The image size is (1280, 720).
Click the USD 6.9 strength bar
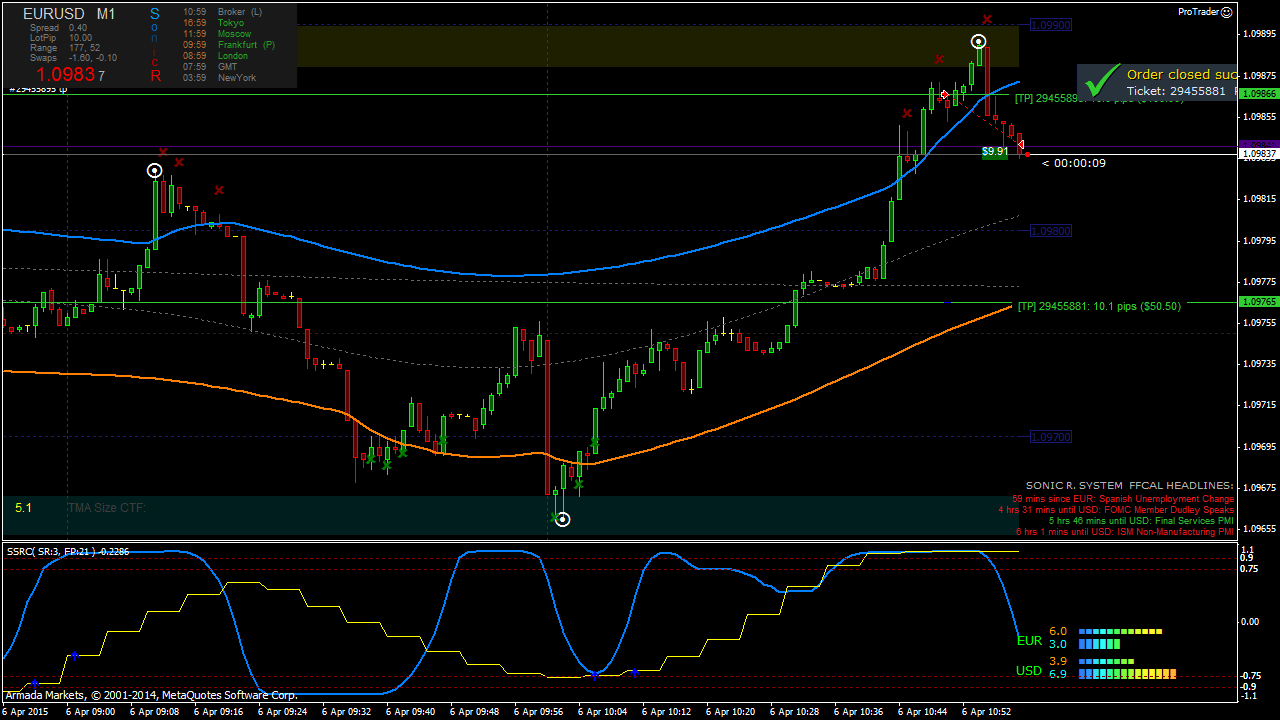[1127, 675]
